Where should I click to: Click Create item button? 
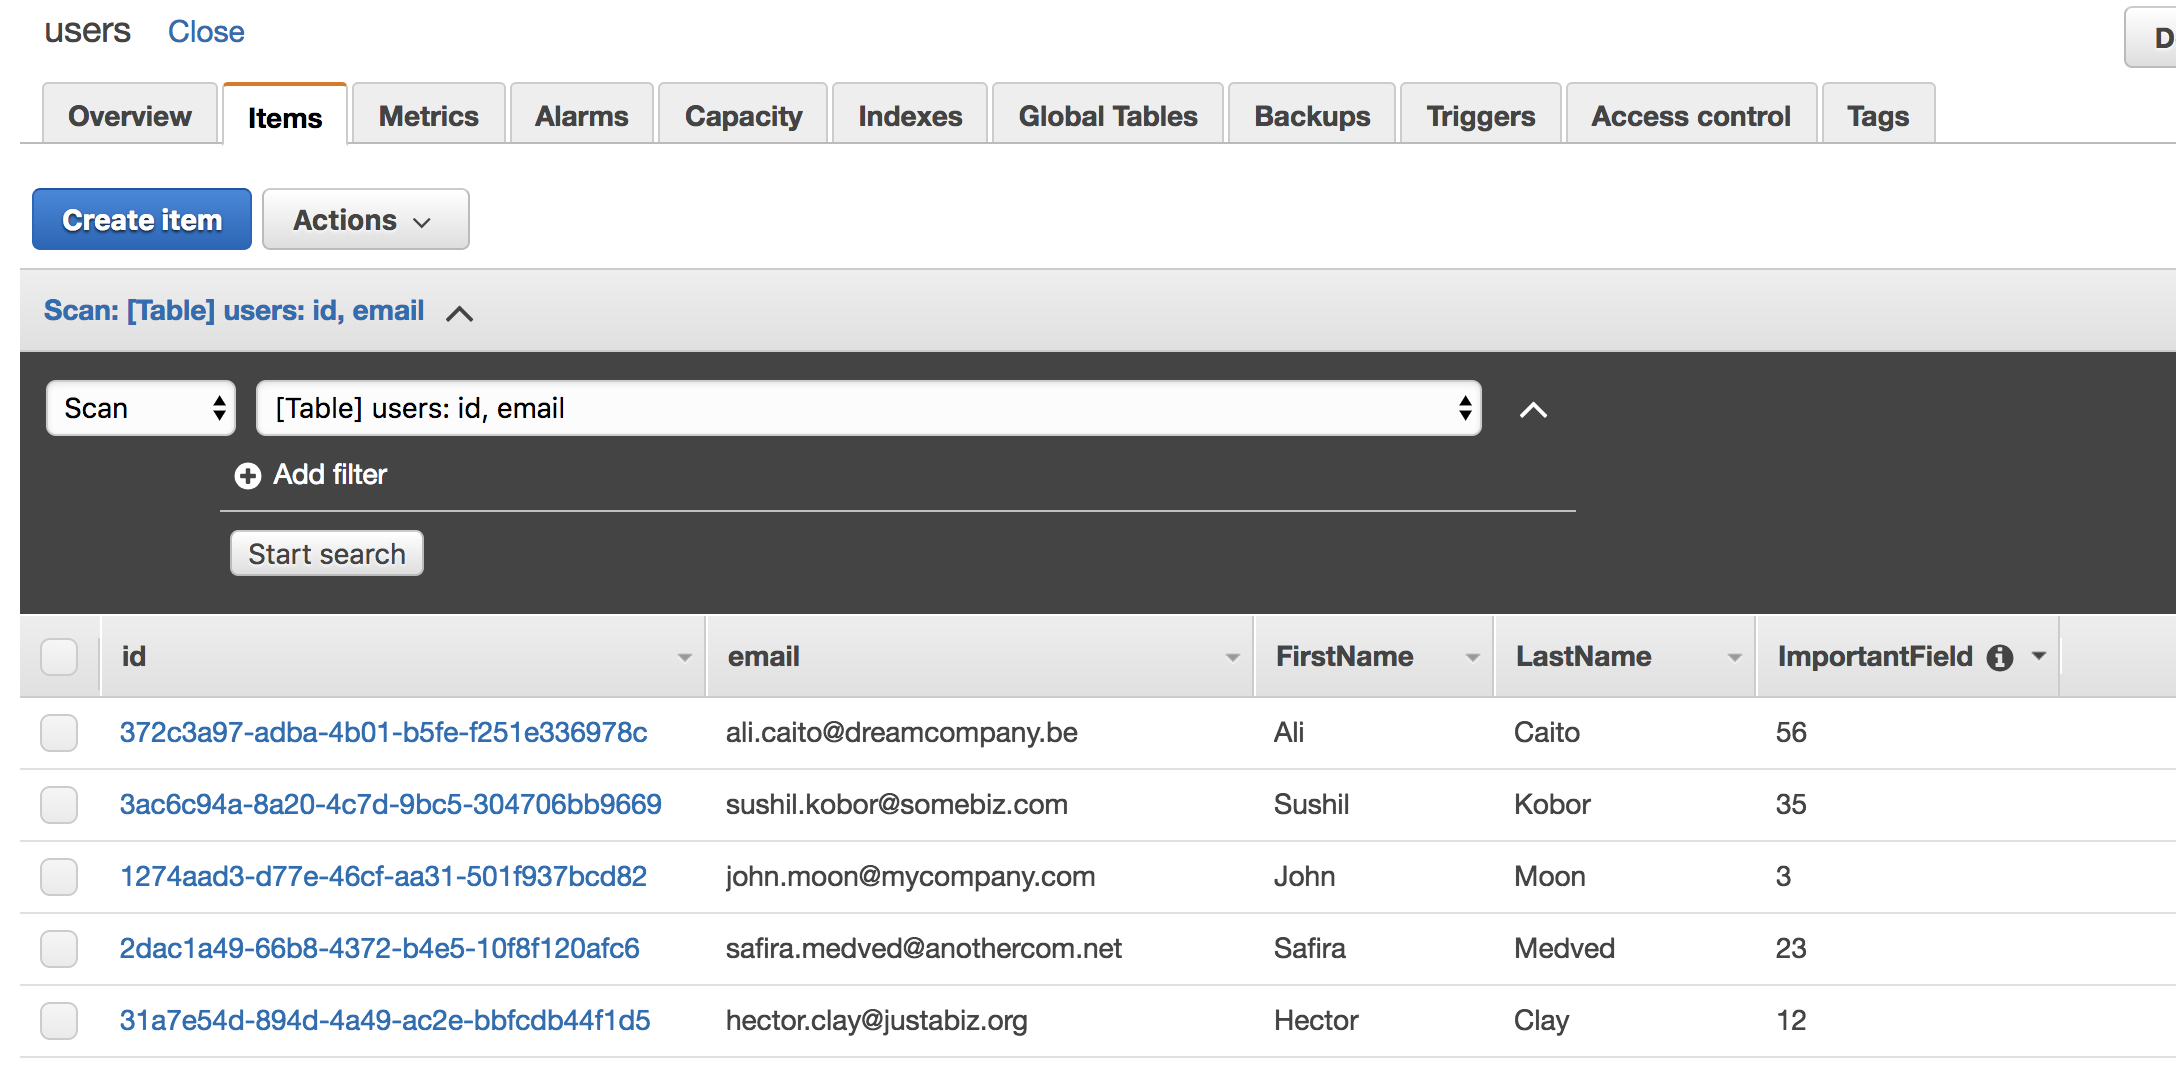[x=140, y=220]
